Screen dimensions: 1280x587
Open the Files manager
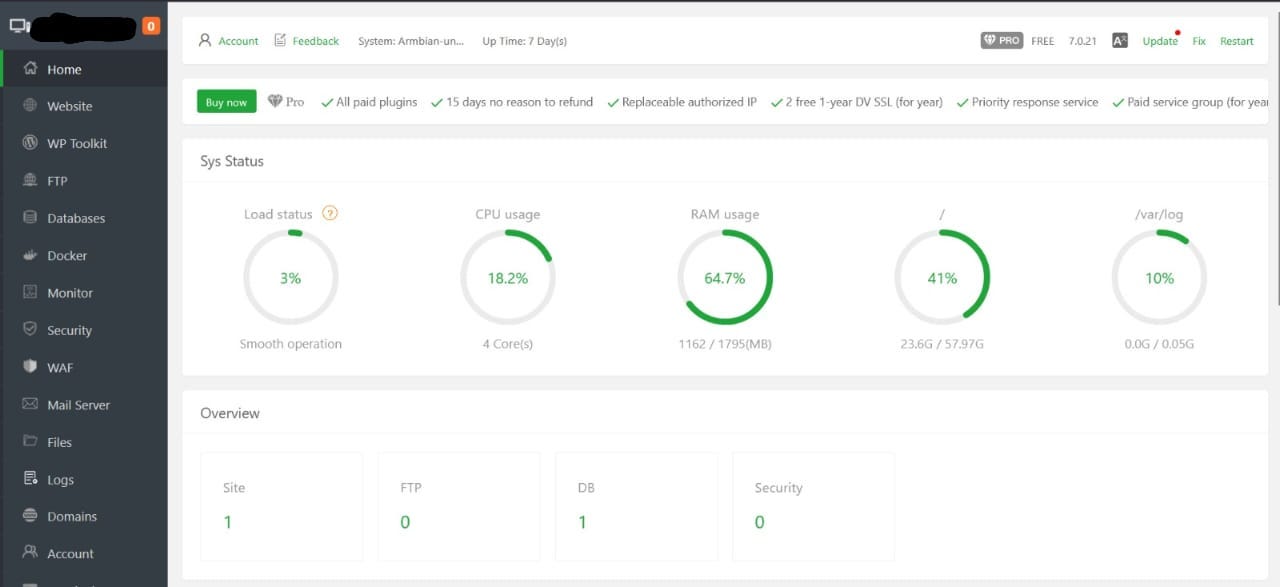click(60, 442)
